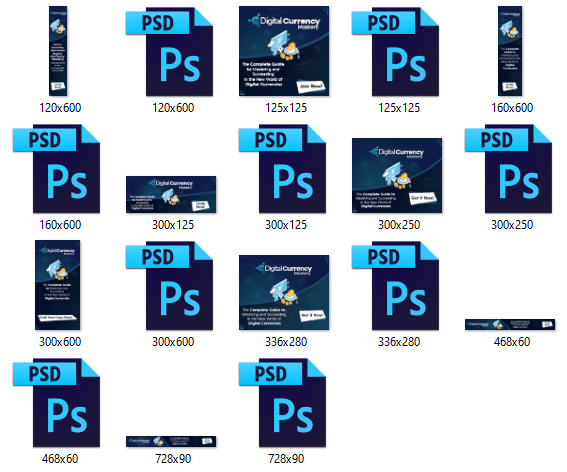Select the 300x125 PSD file icon
Viewport: 567px width, 472px height.
pos(282,169)
